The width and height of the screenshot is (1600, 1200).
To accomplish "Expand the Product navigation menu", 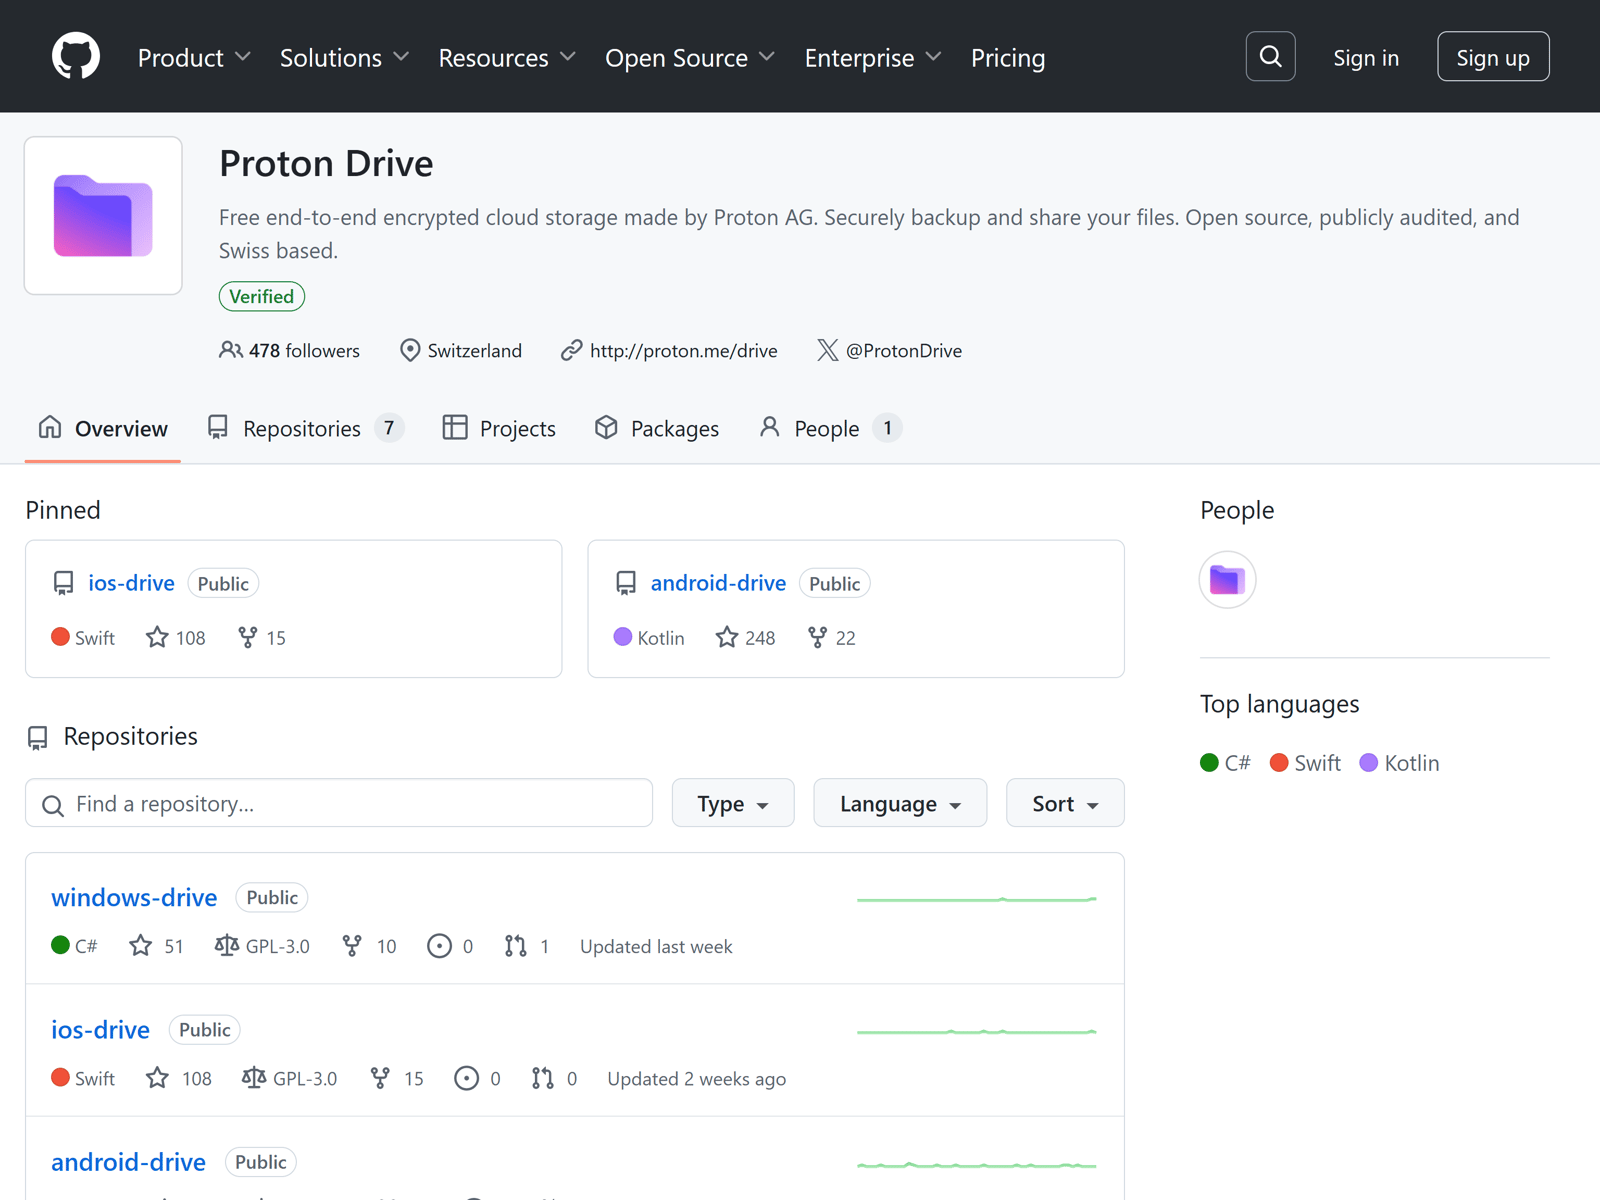I will [x=194, y=58].
